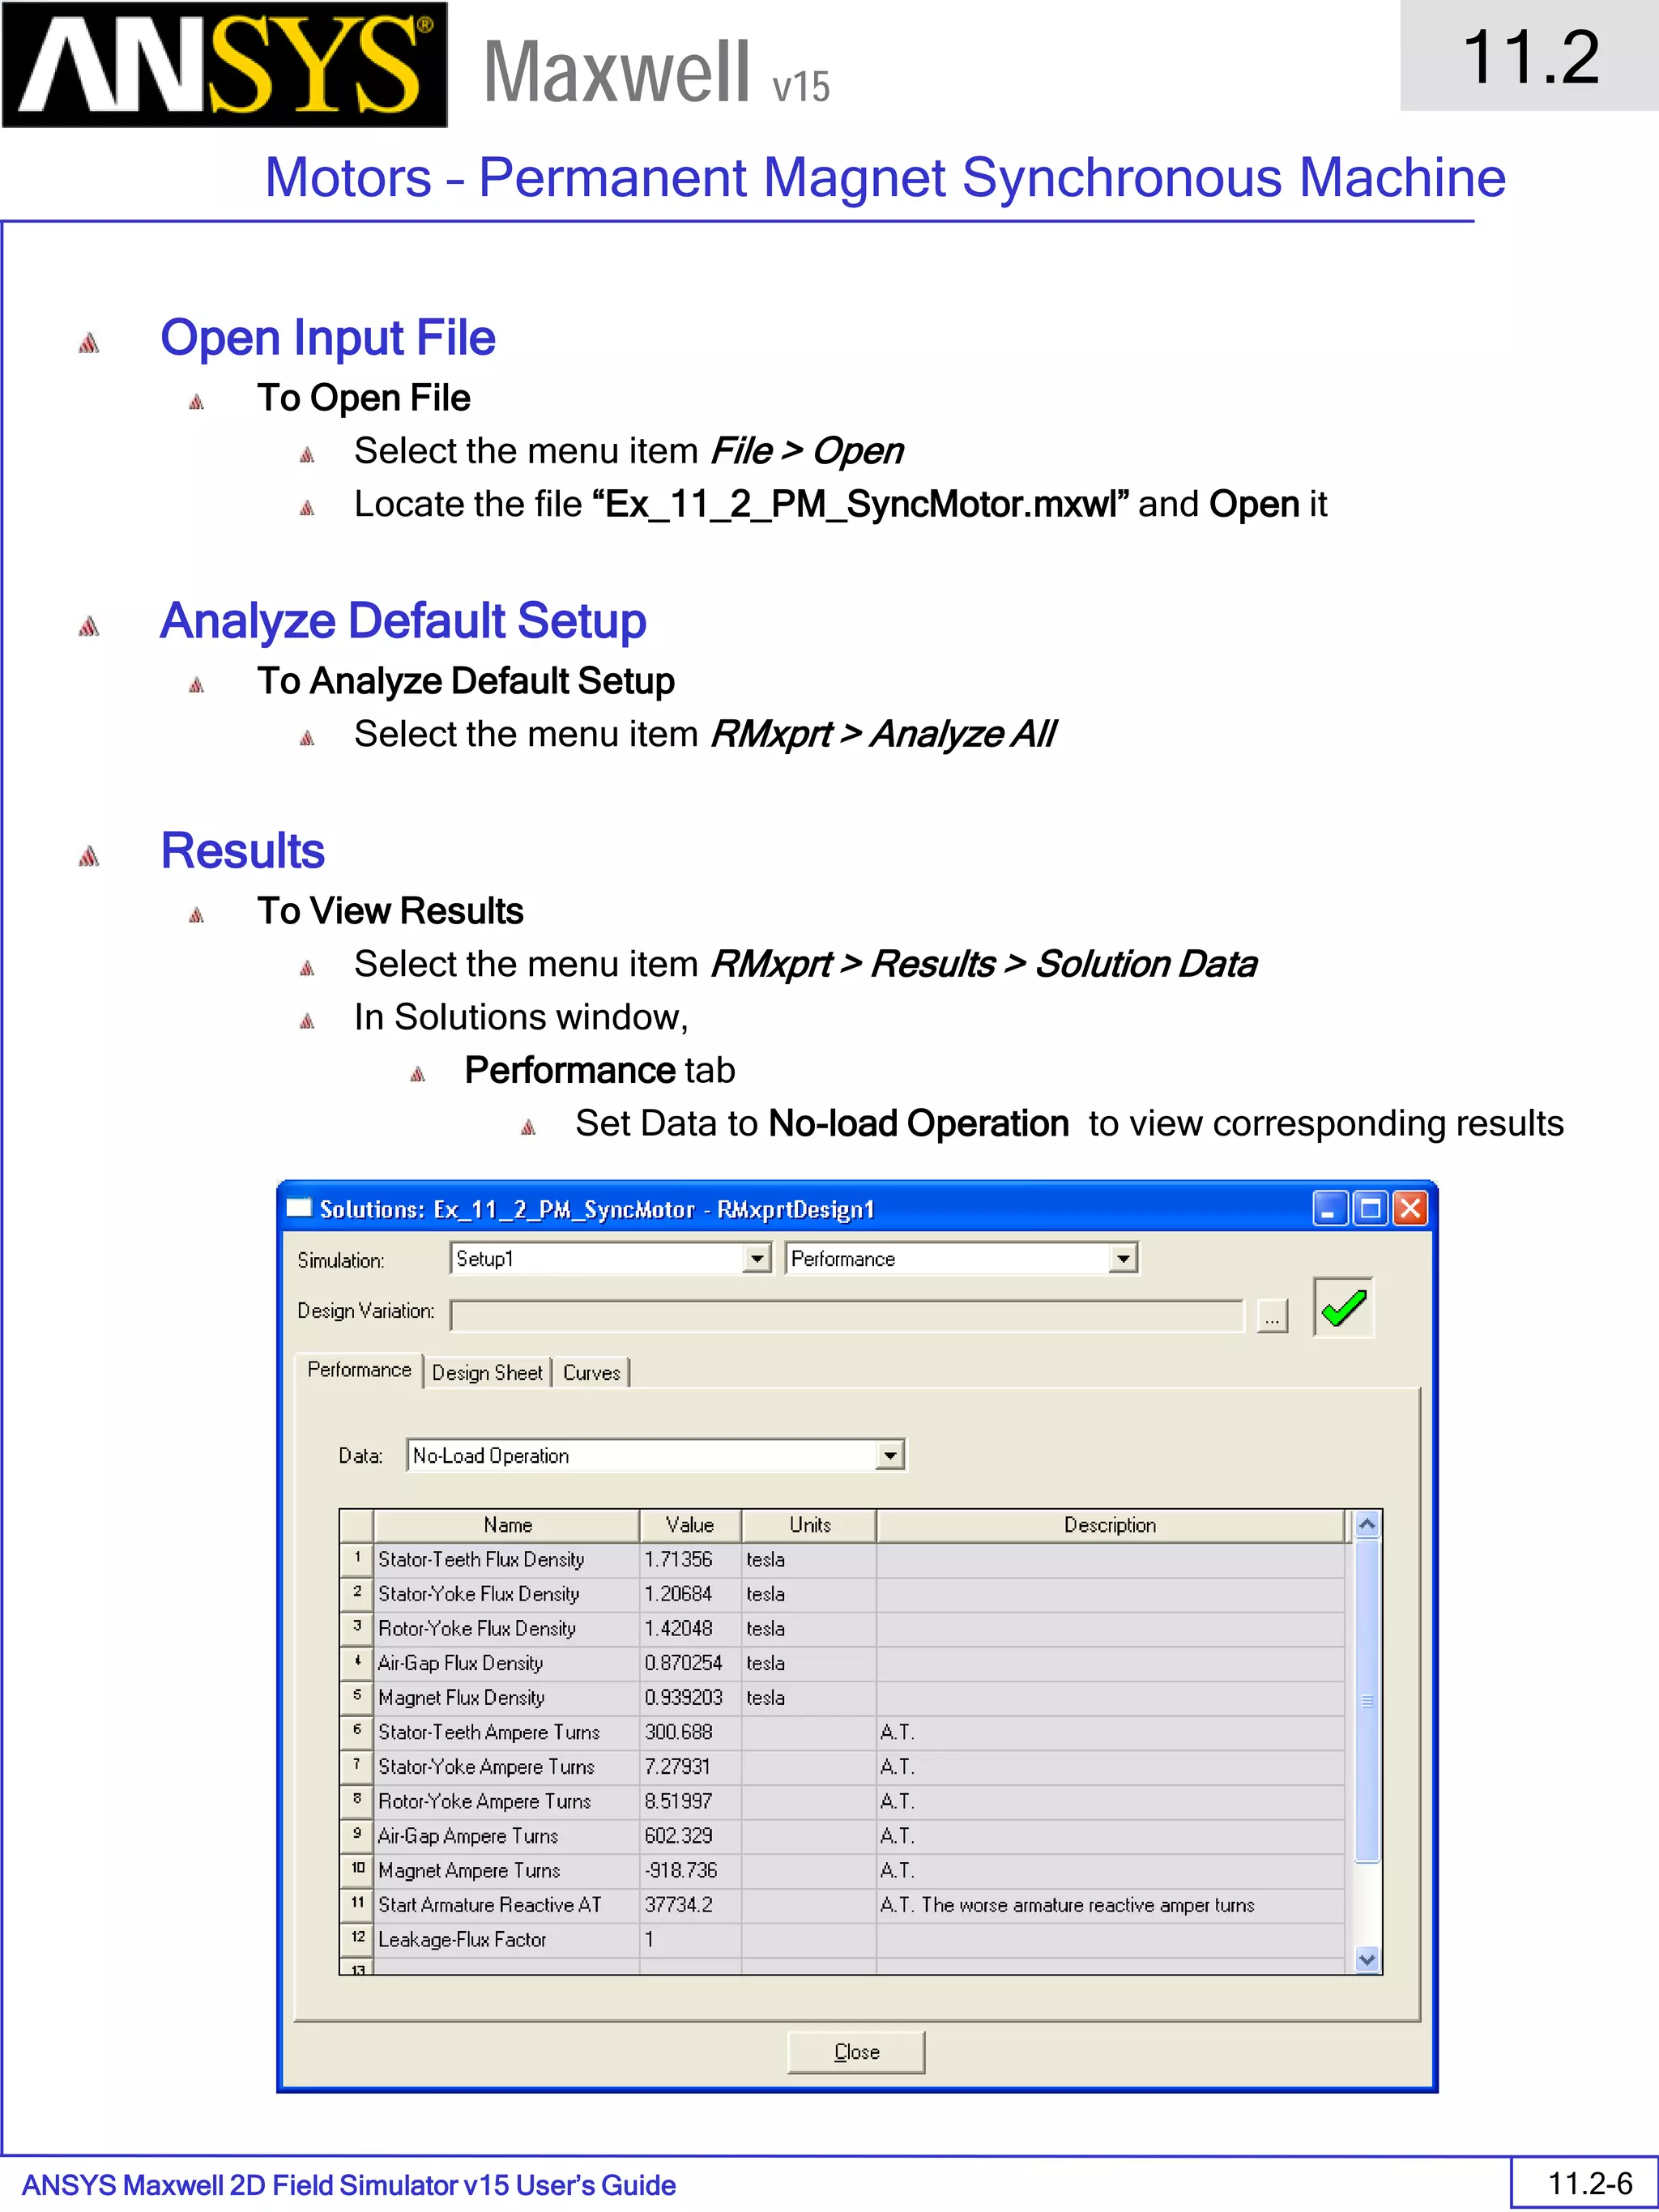
Task: Select the Stator-Yoke Ampere Turns row
Action: click(x=842, y=1766)
